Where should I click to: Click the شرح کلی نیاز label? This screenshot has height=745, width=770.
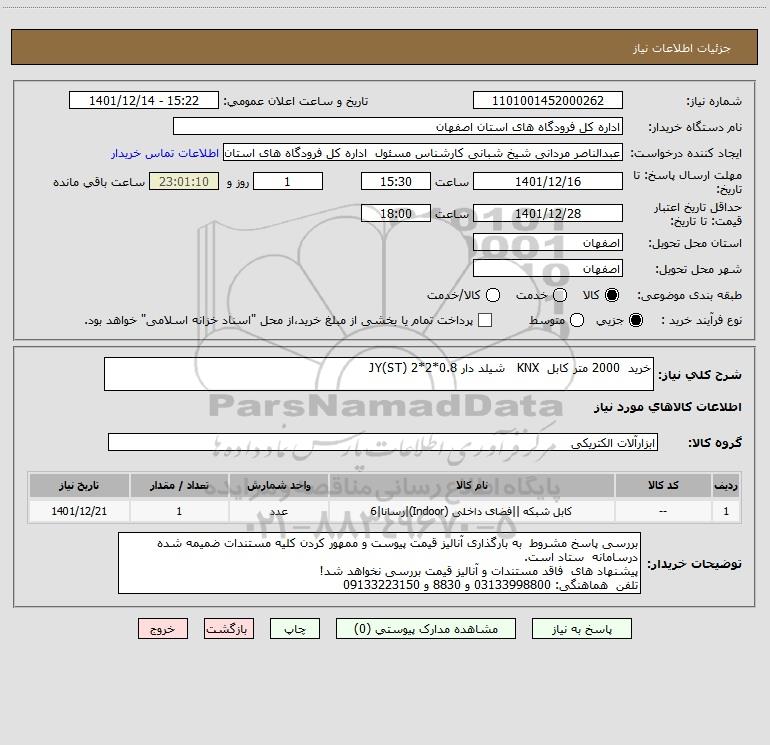700,375
